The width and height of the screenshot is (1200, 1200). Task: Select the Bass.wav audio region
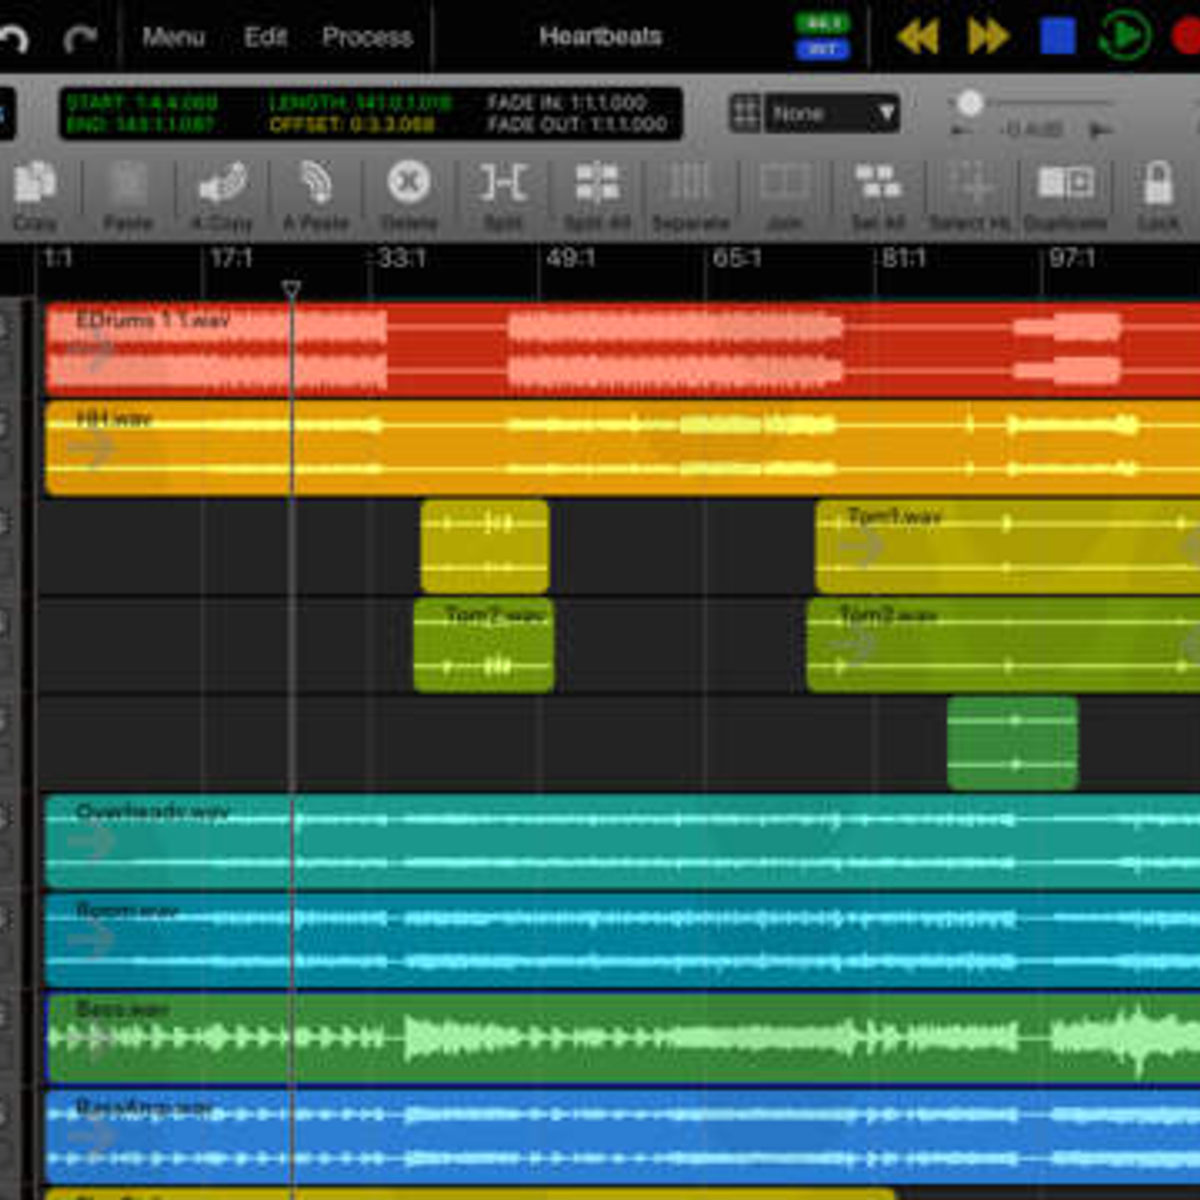620,1038
